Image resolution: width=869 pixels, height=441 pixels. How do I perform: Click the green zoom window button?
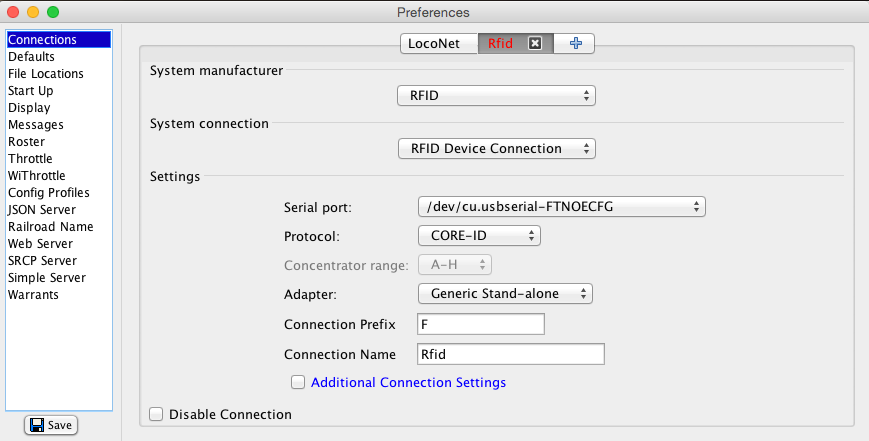tap(52, 12)
